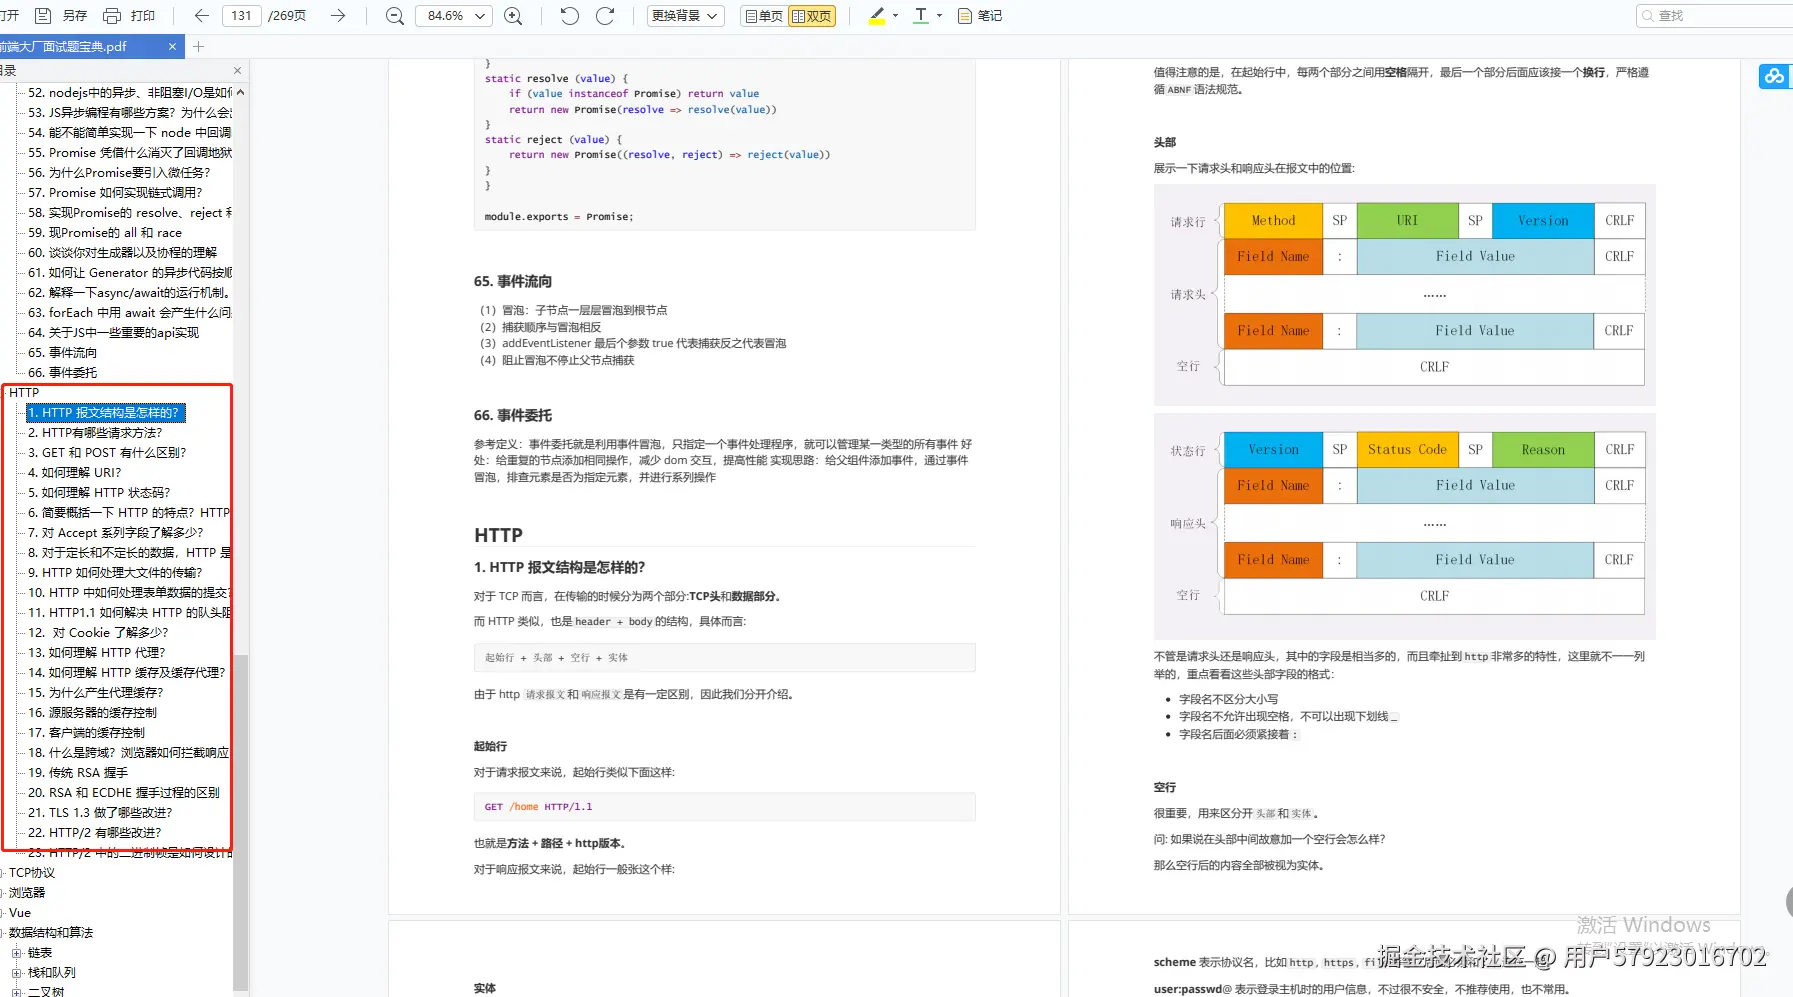The height and width of the screenshot is (997, 1793).
Task: Click the 打印 print icon
Action: pyautogui.click(x=112, y=16)
